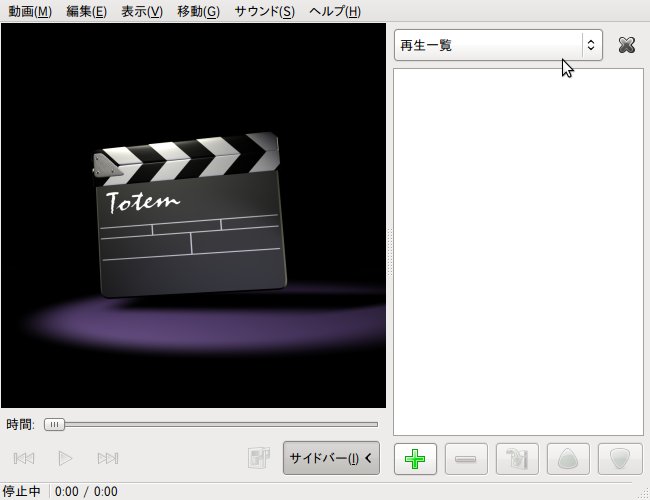This screenshot has width=650, height=500.
Task: Skip to the previous track
Action: point(24,458)
